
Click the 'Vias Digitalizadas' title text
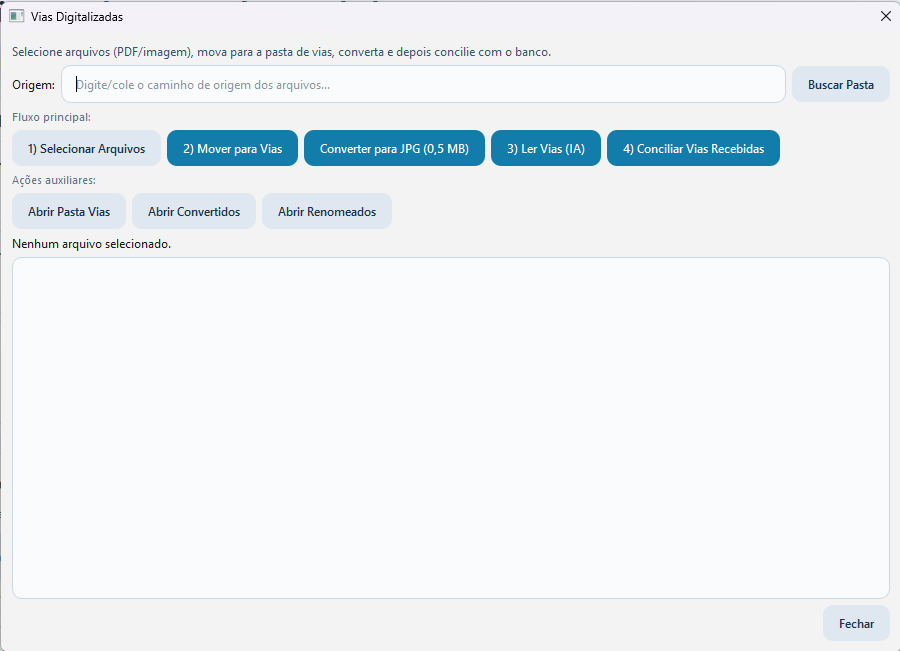pyautogui.click(x=77, y=17)
